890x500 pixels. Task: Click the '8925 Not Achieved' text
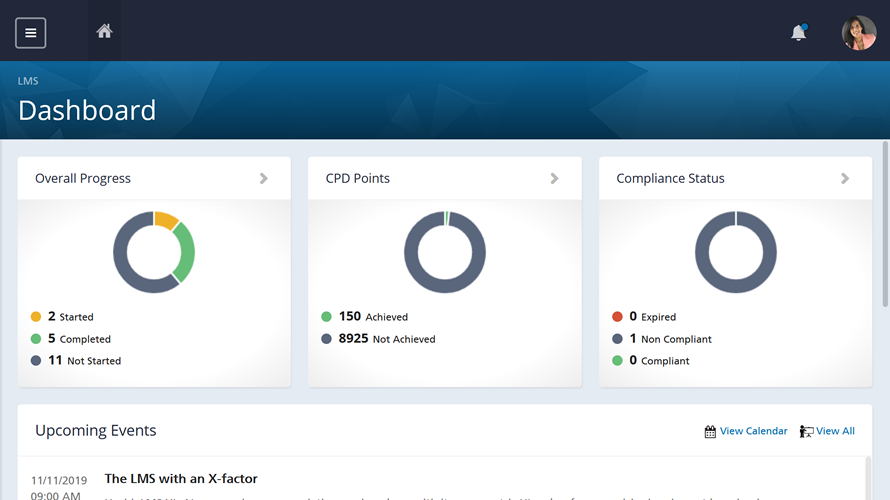387,339
